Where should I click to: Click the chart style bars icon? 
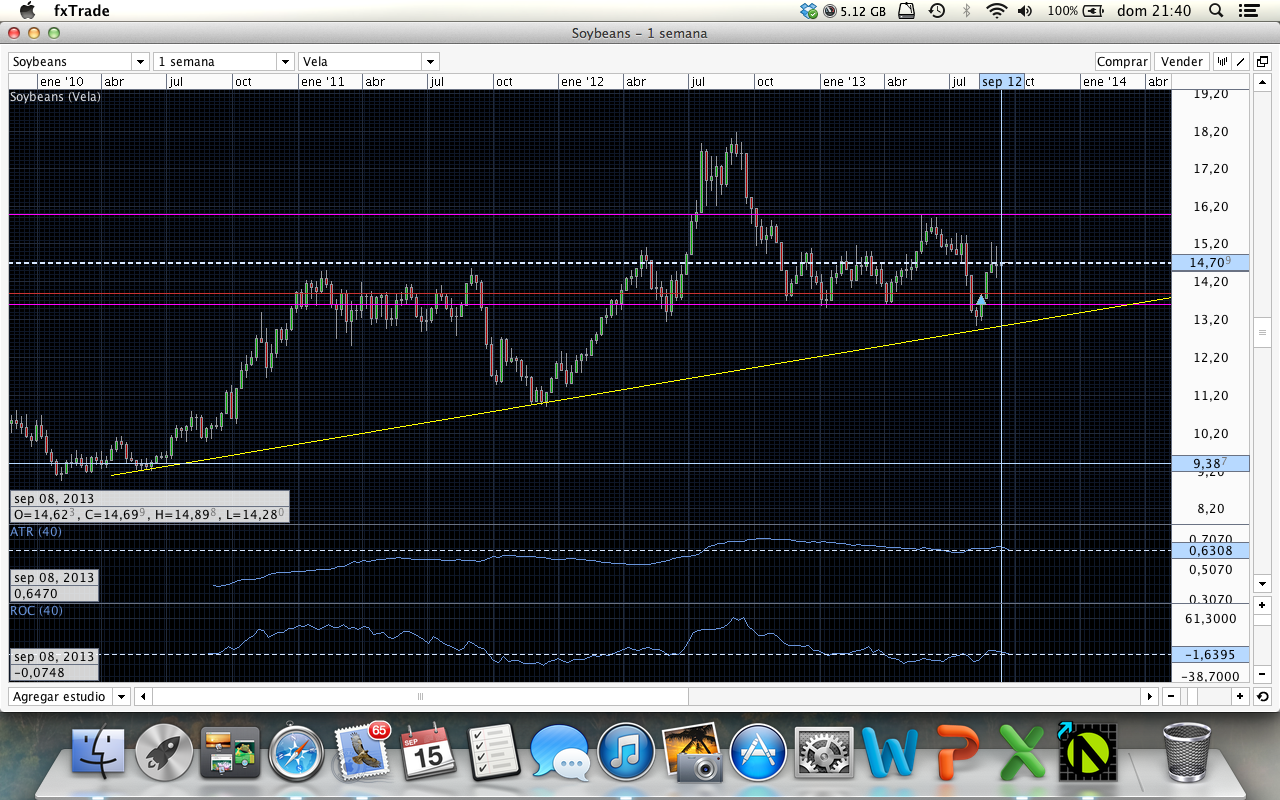click(x=1222, y=62)
